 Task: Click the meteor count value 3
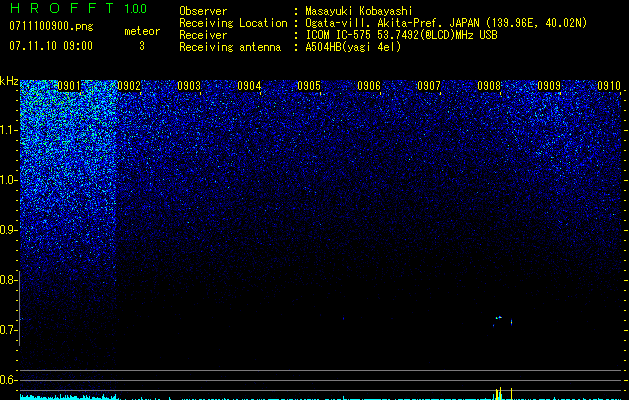[142, 46]
